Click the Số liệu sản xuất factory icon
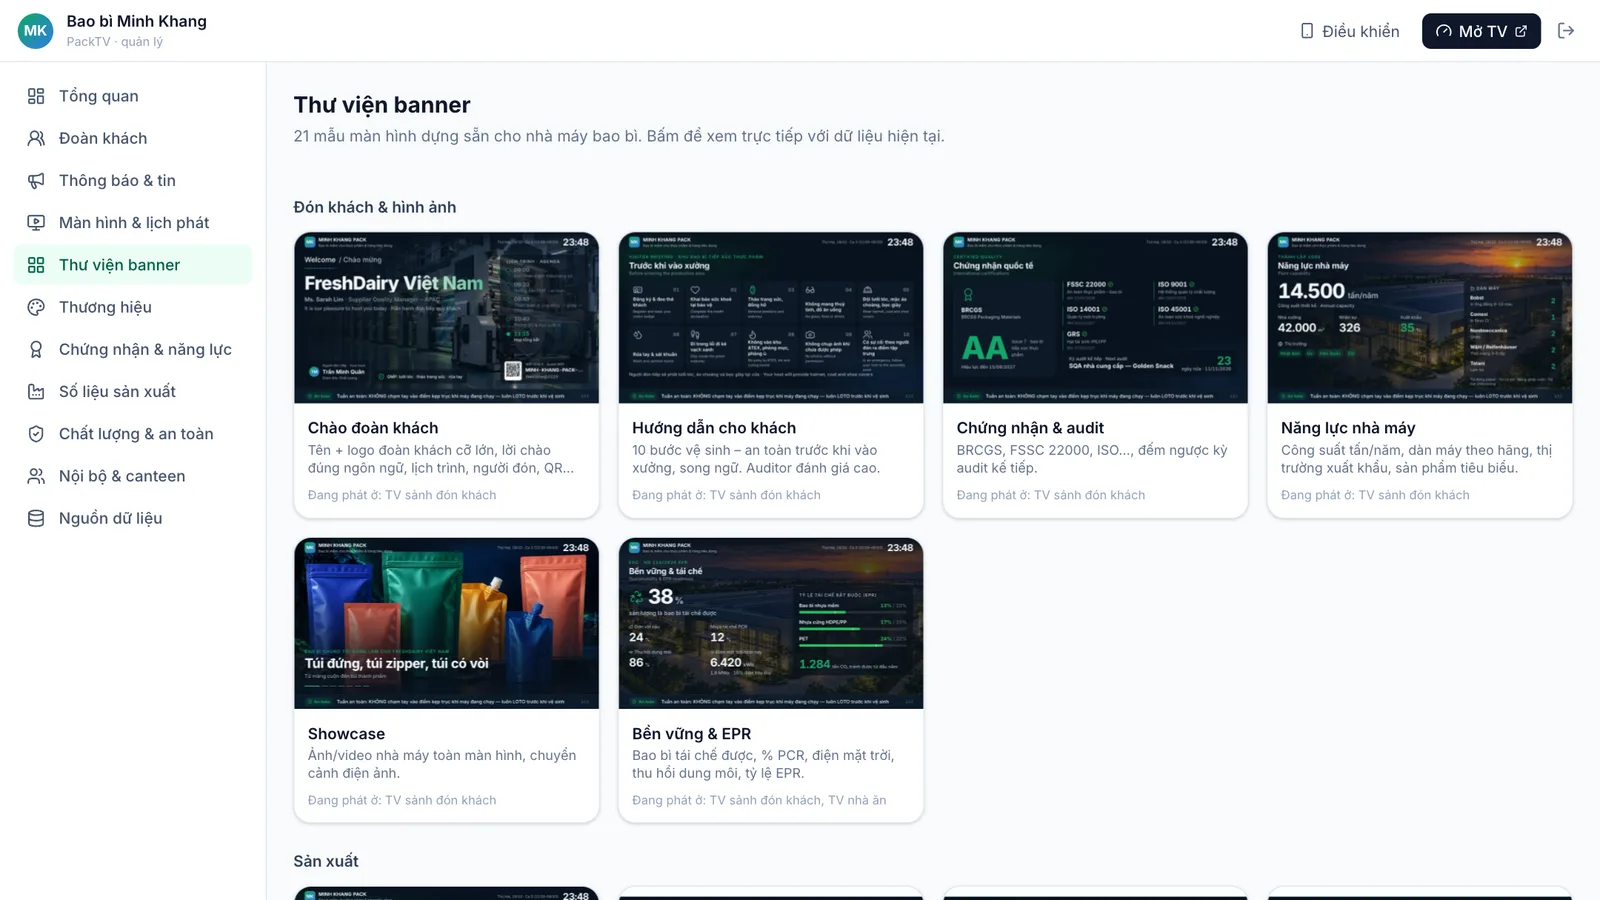Viewport: 1600px width, 900px height. (36, 391)
